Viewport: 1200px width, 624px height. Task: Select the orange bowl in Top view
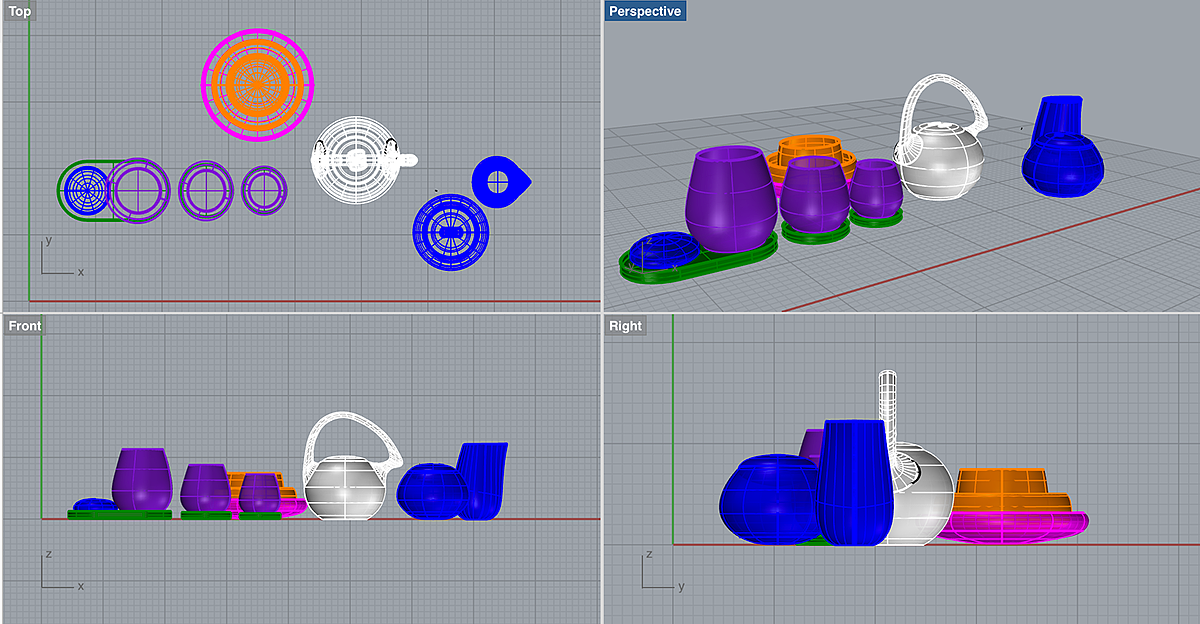tap(258, 84)
